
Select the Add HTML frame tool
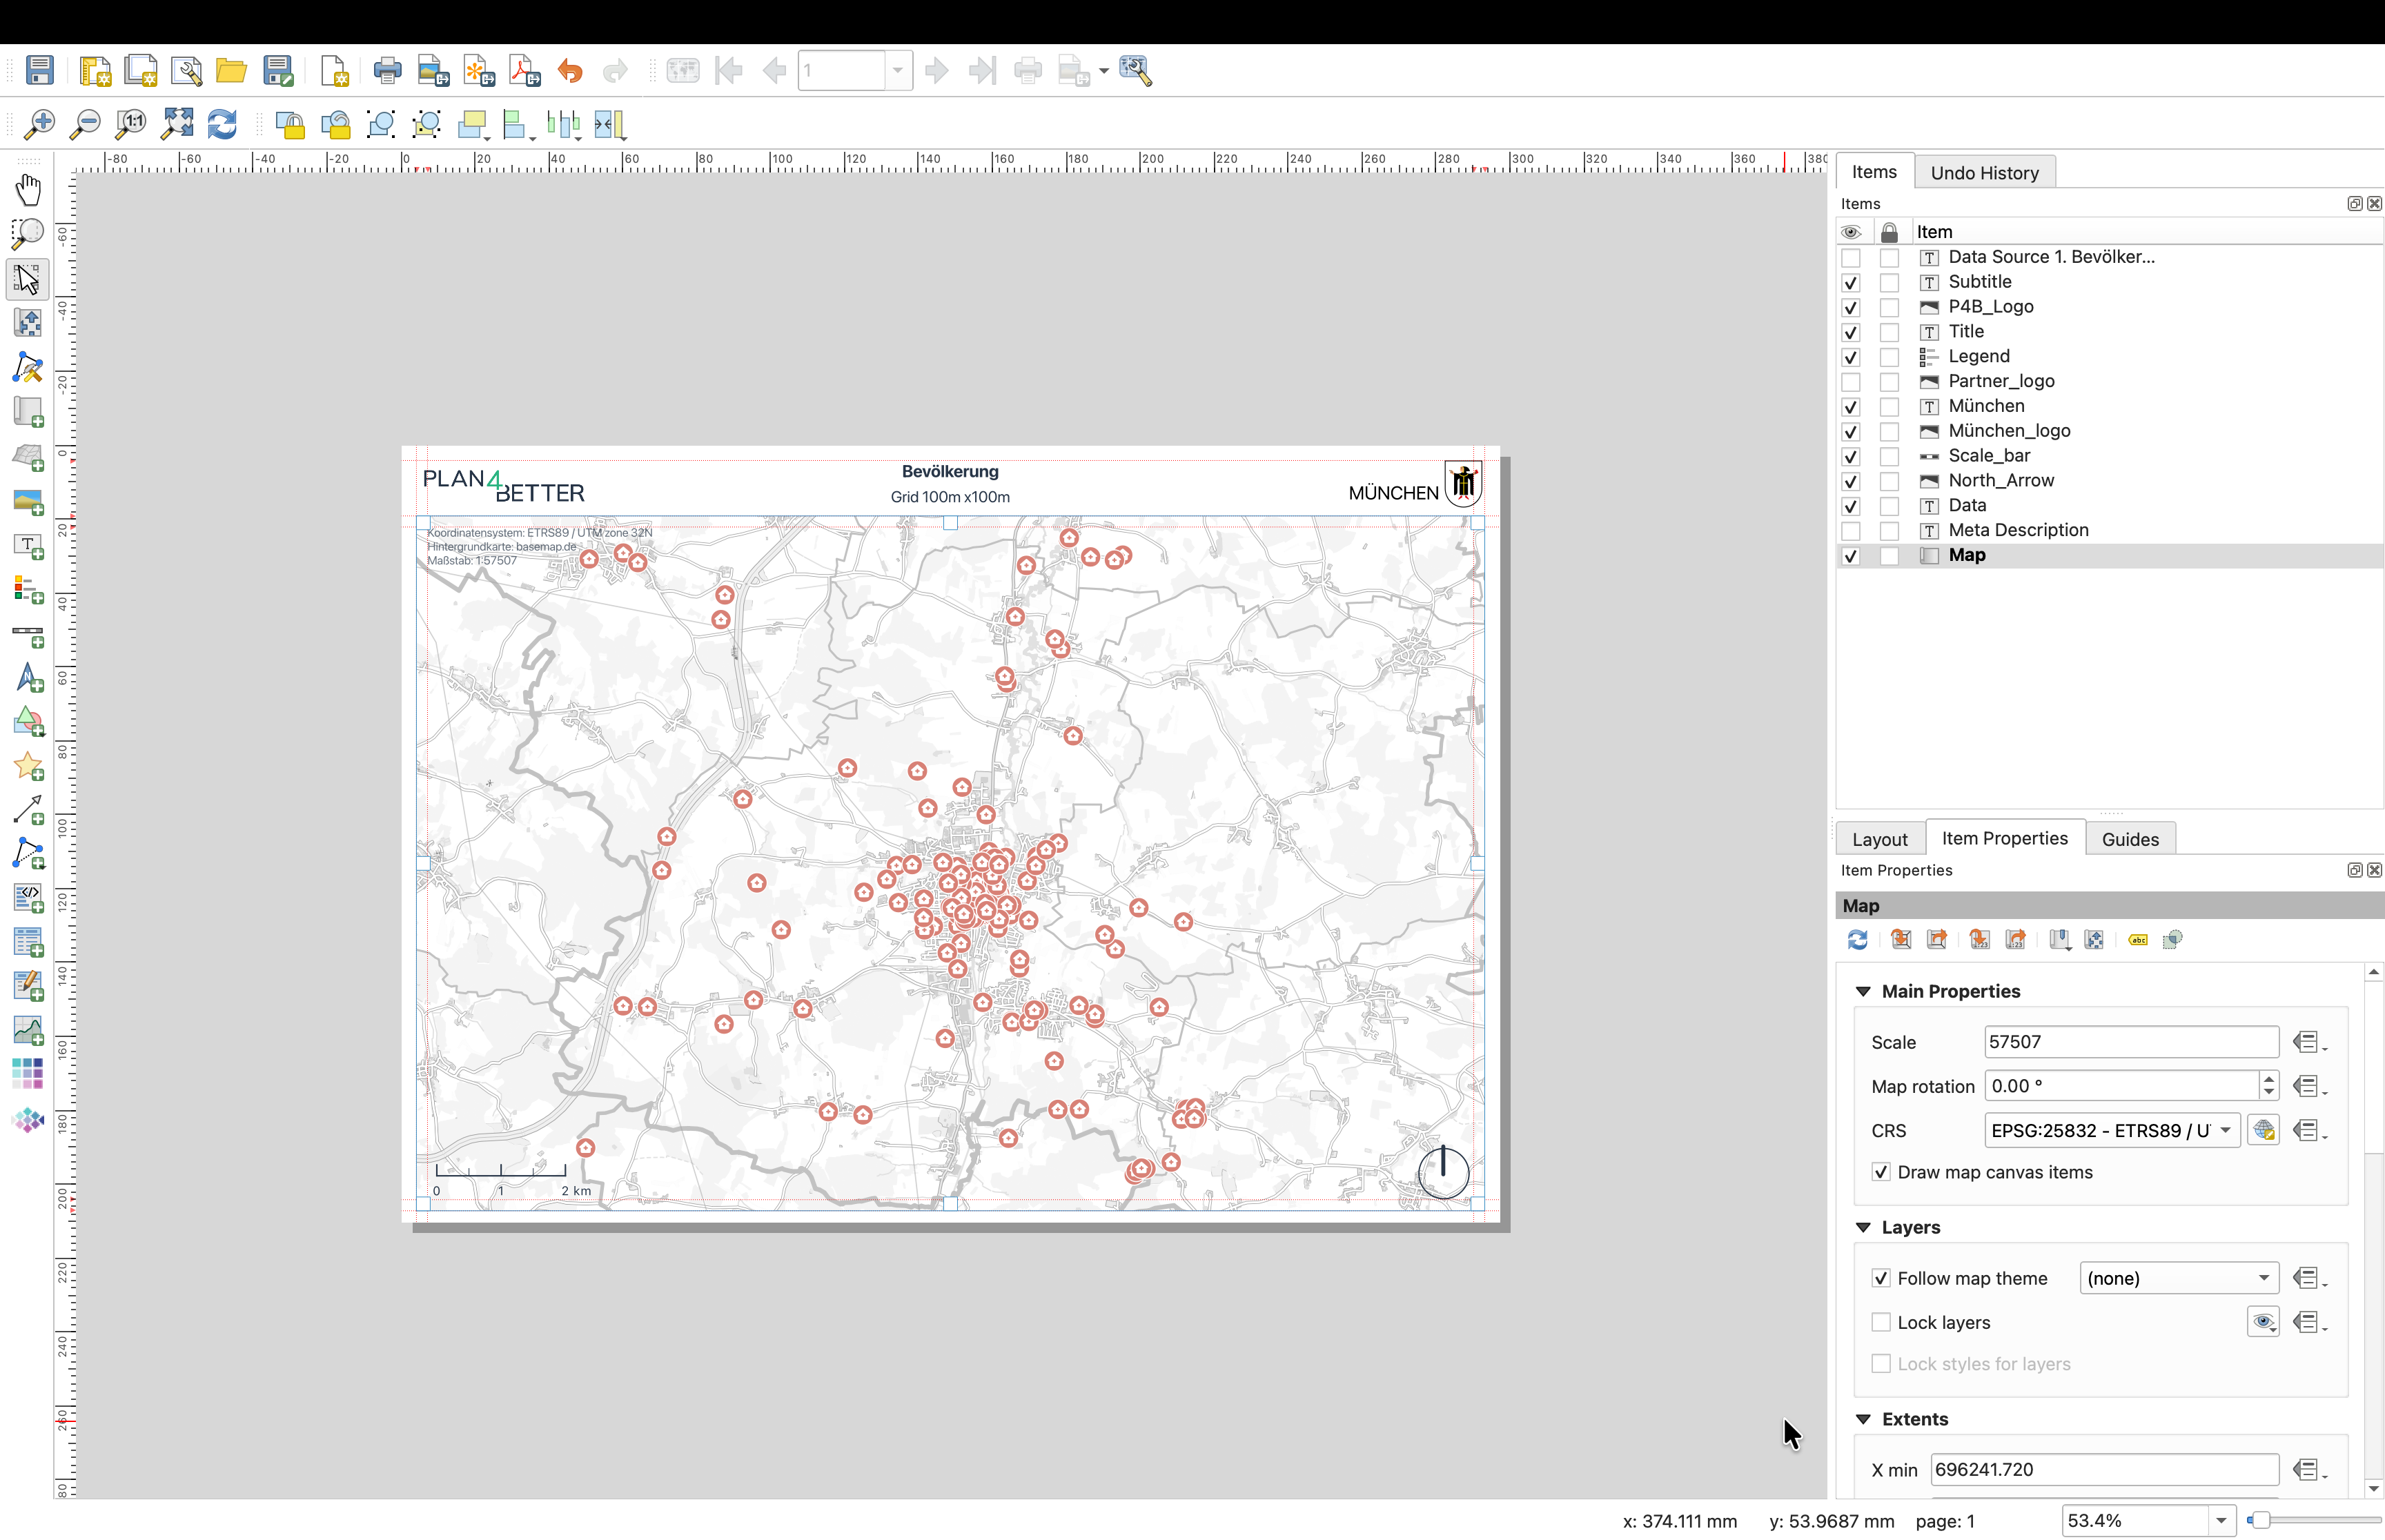tap(28, 899)
